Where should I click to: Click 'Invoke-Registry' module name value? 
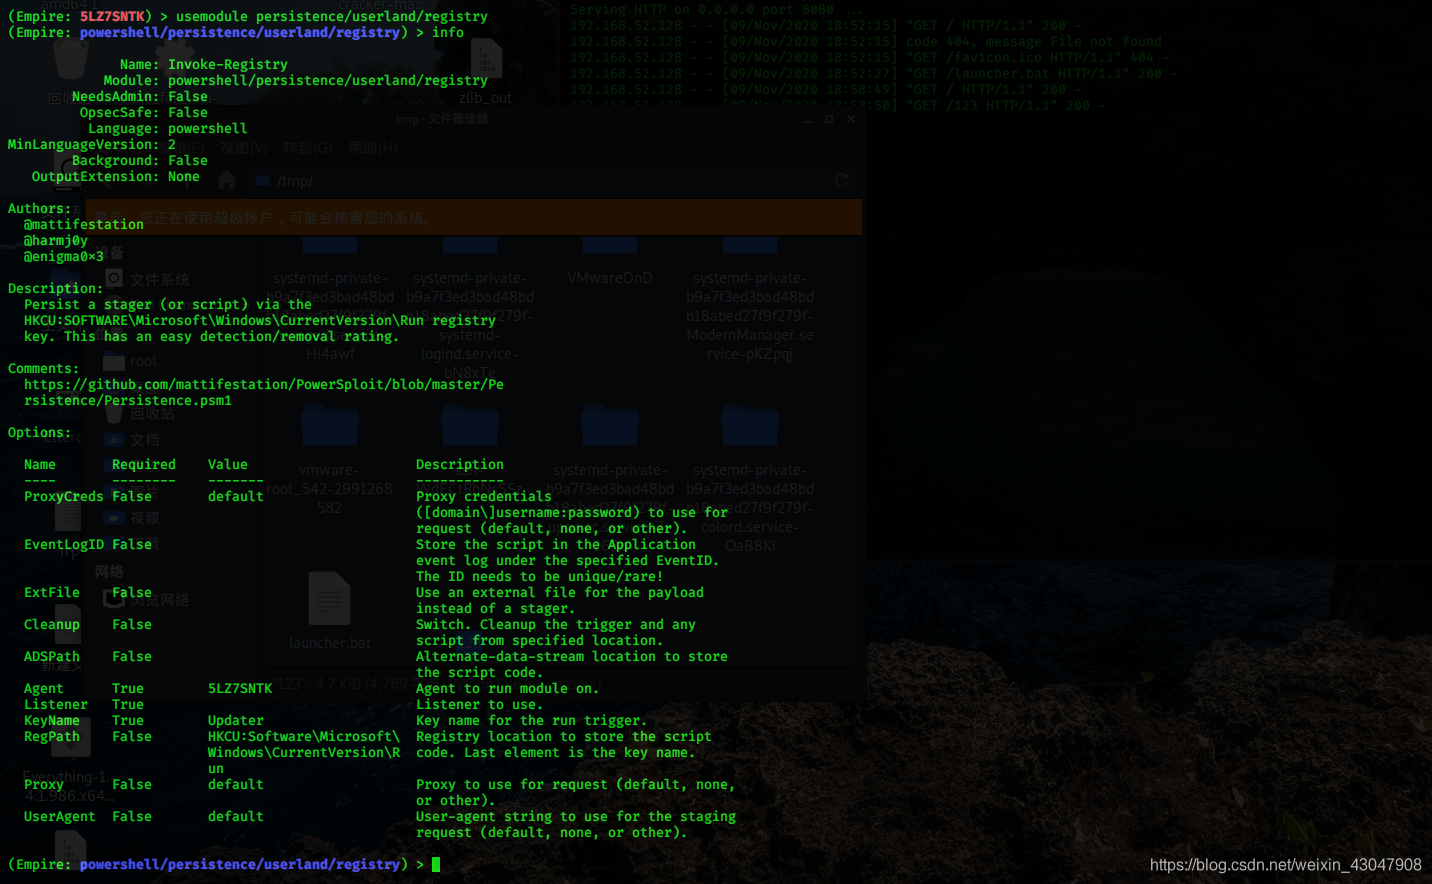pos(228,64)
